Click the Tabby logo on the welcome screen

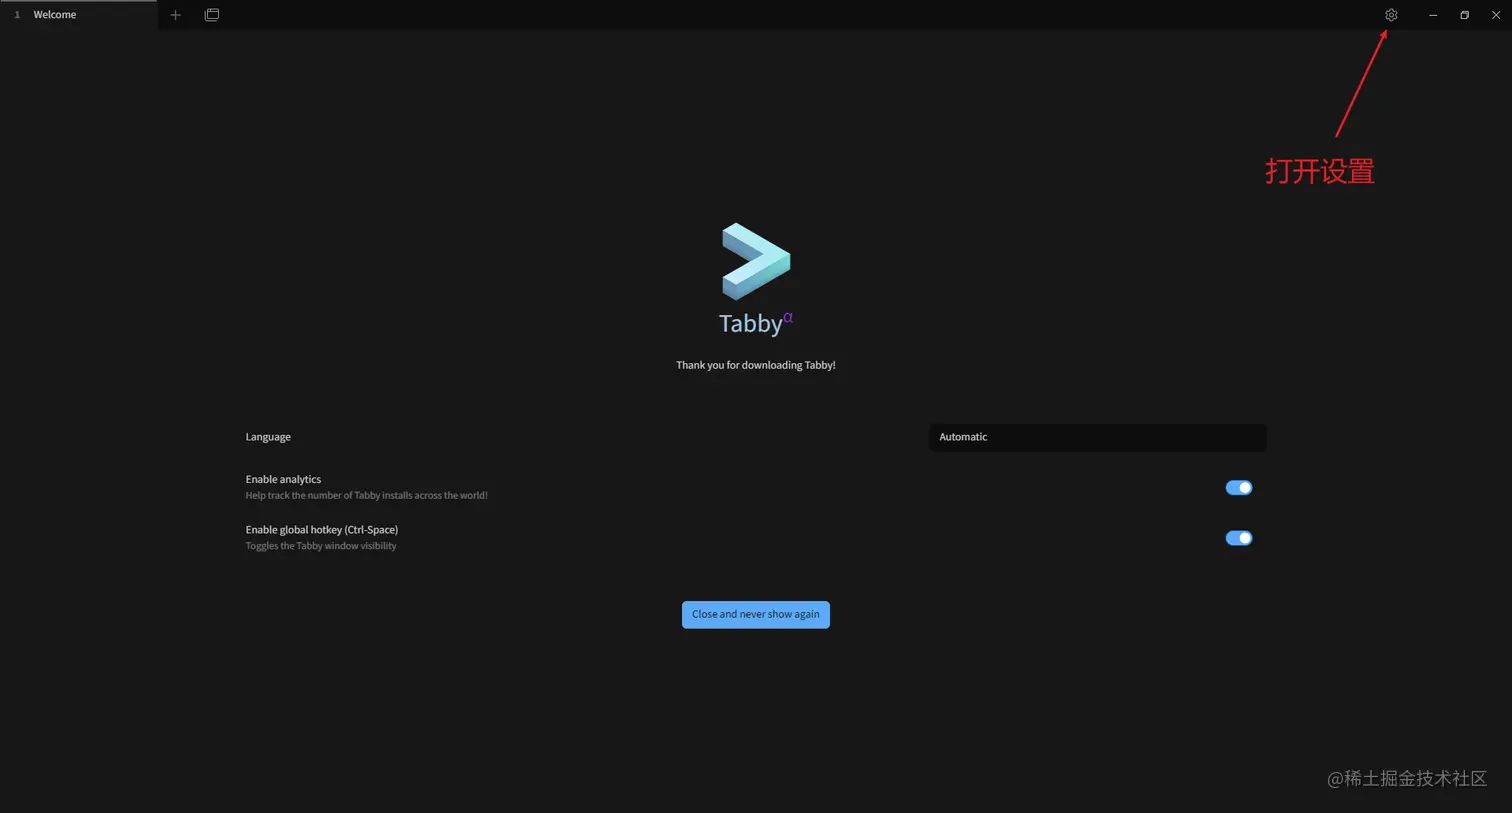[x=755, y=260]
